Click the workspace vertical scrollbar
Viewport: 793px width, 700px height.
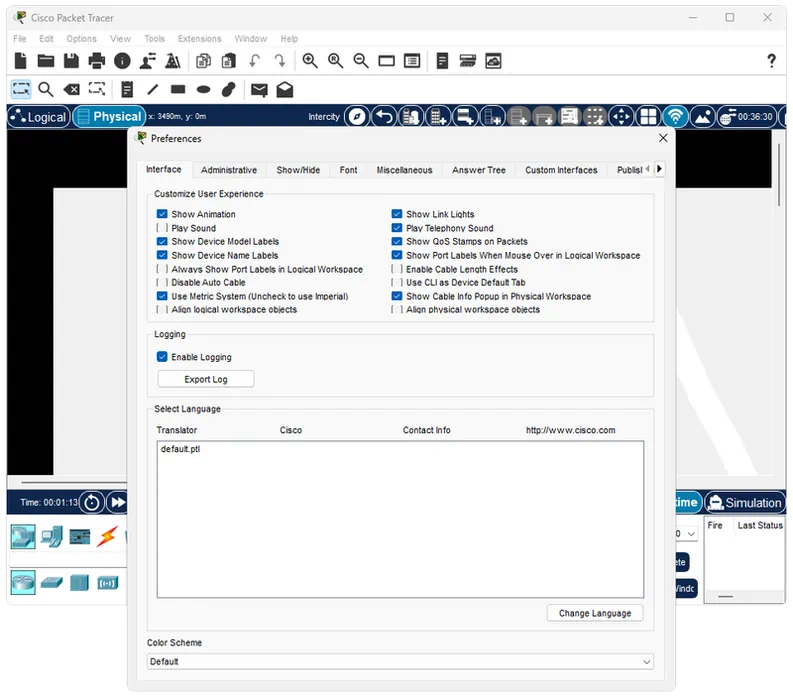779,174
